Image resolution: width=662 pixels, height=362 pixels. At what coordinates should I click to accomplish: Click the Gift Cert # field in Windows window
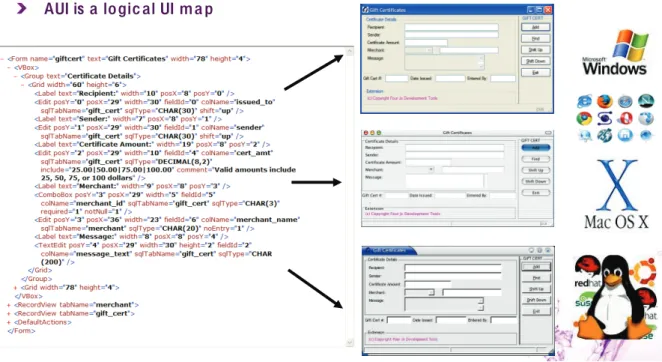(396, 79)
